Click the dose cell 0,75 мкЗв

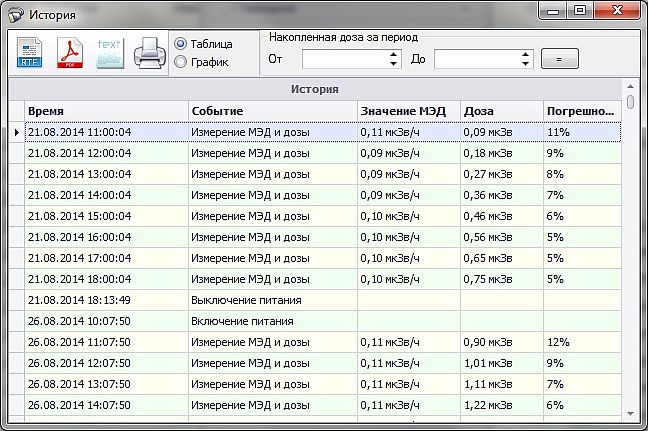tap(502, 279)
